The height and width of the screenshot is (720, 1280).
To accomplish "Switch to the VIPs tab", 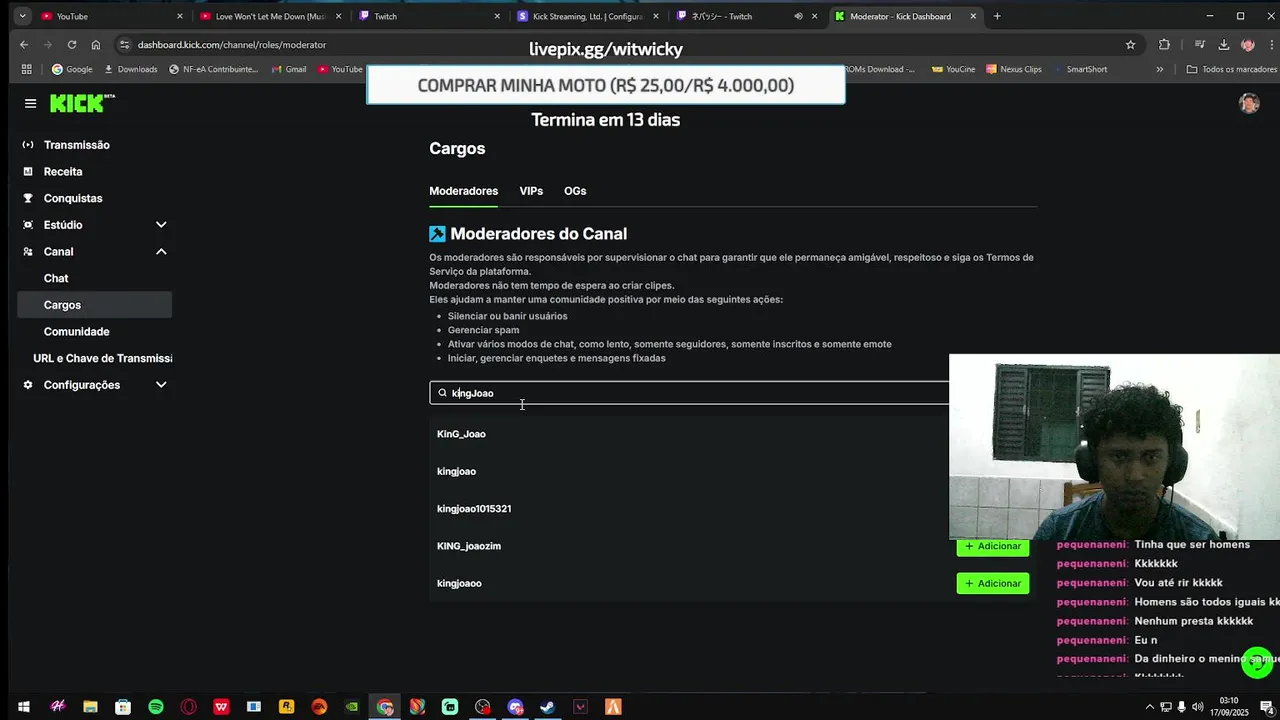I will [531, 191].
